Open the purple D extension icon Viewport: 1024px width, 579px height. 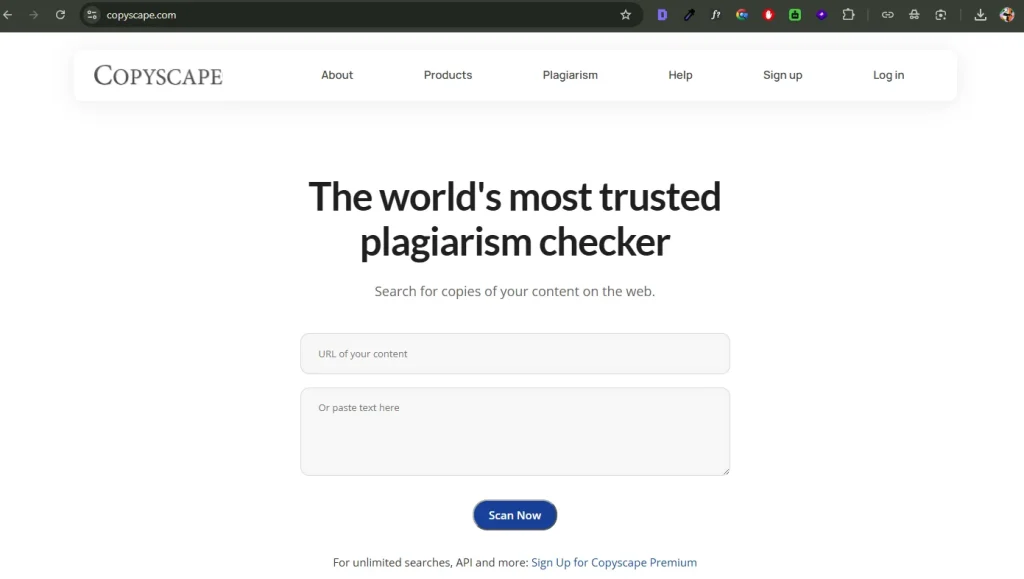pos(662,14)
